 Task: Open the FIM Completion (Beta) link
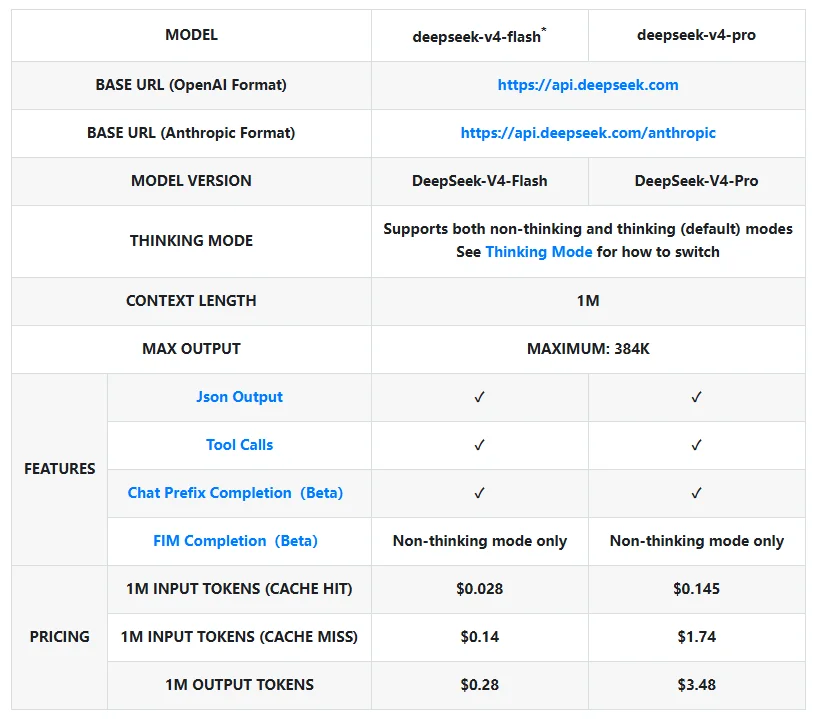[235, 541]
